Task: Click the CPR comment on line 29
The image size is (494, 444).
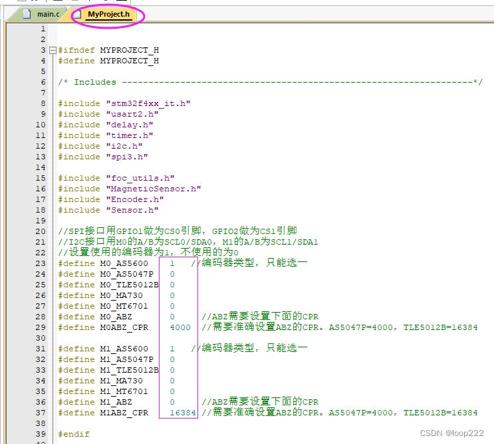Action: click(340, 327)
